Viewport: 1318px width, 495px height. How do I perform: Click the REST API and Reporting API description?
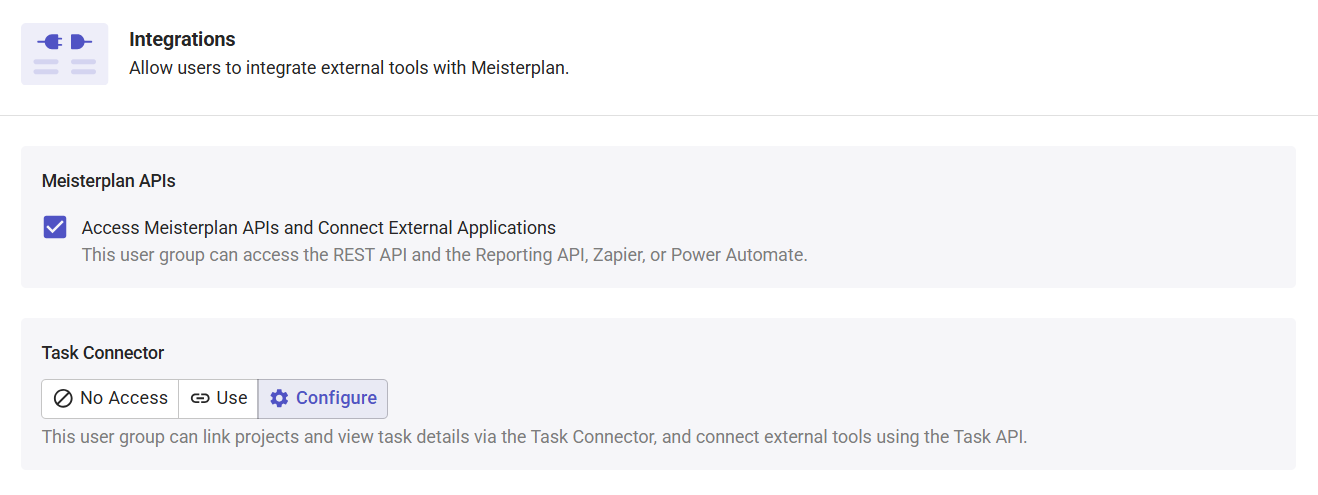pos(444,255)
